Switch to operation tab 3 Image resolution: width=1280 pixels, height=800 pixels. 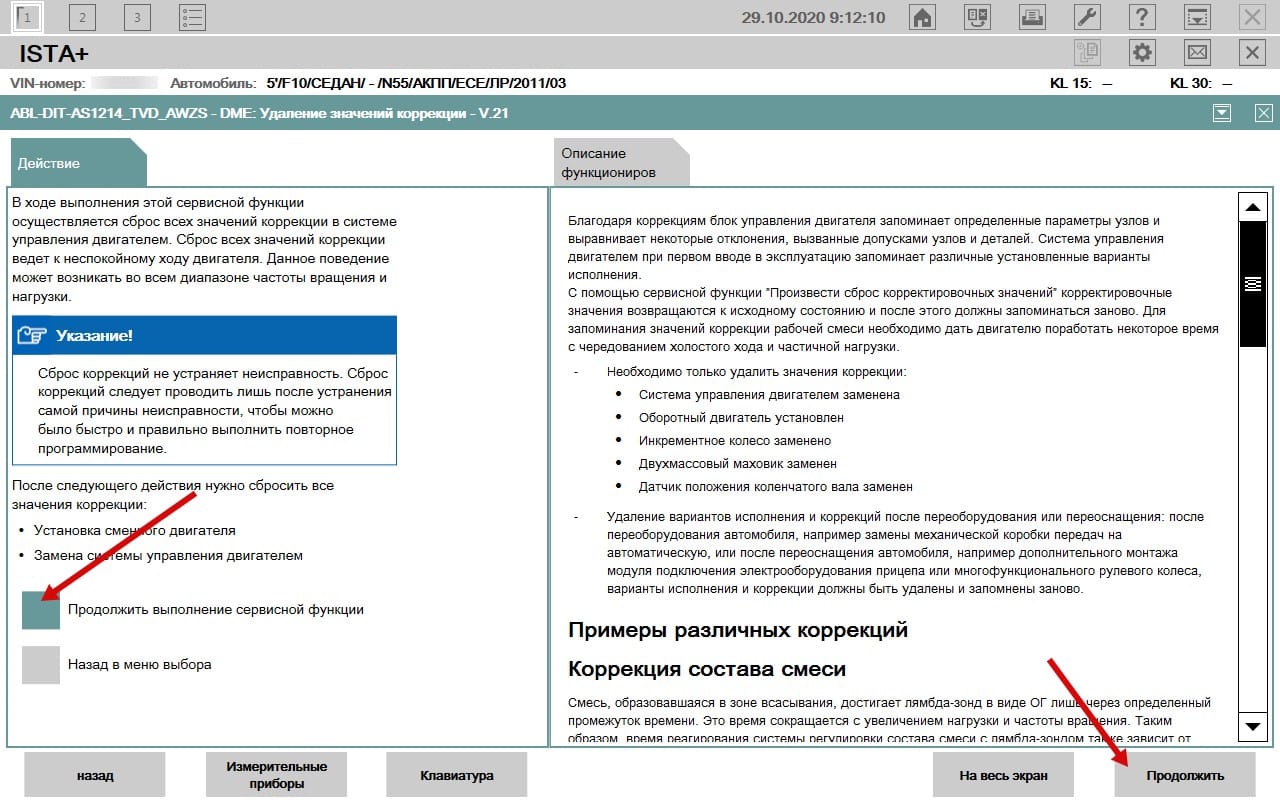(x=137, y=17)
